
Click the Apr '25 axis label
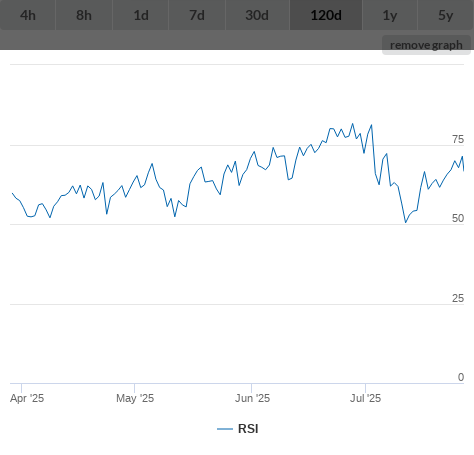coord(27,398)
